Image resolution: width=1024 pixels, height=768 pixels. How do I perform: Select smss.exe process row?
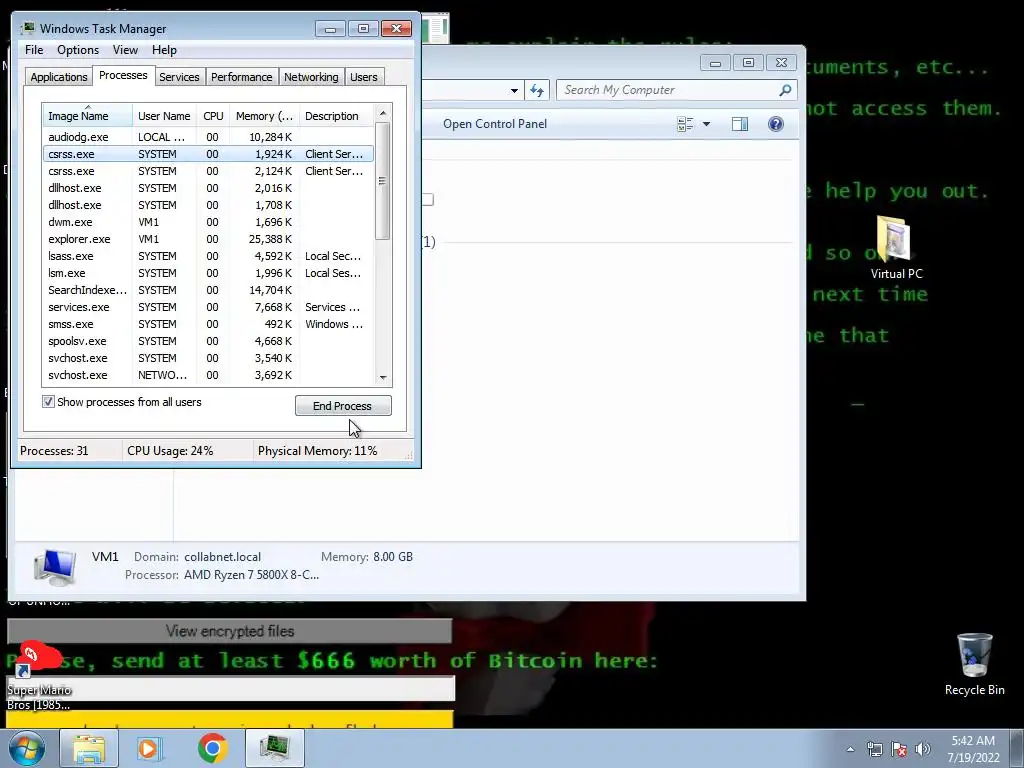(x=208, y=324)
